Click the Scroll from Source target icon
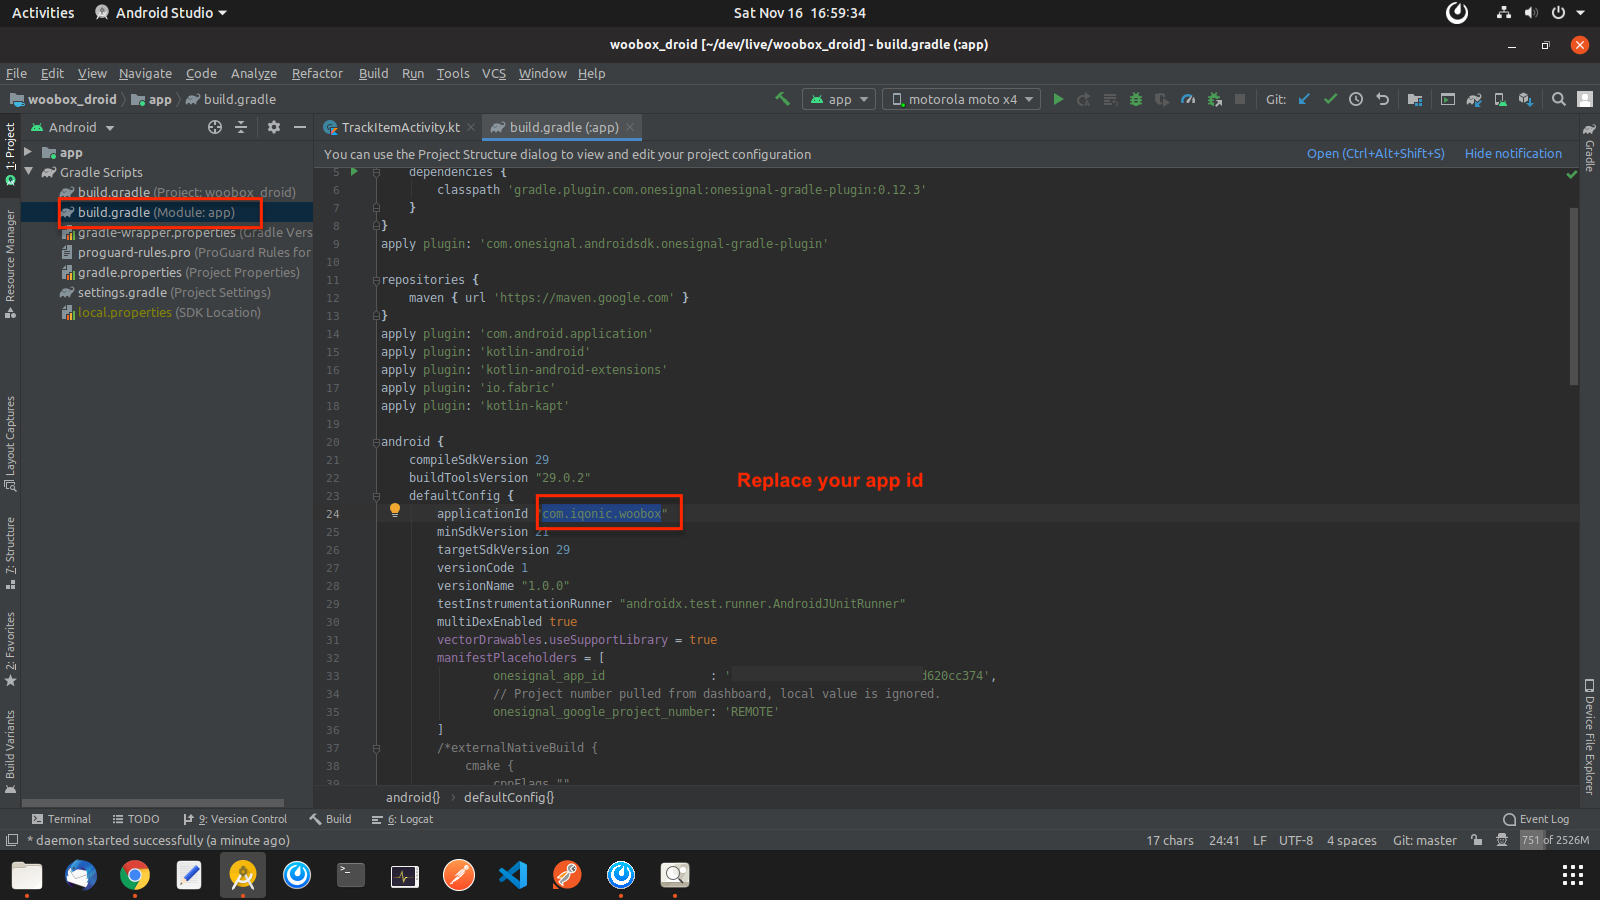Image resolution: width=1600 pixels, height=900 pixels. click(215, 127)
